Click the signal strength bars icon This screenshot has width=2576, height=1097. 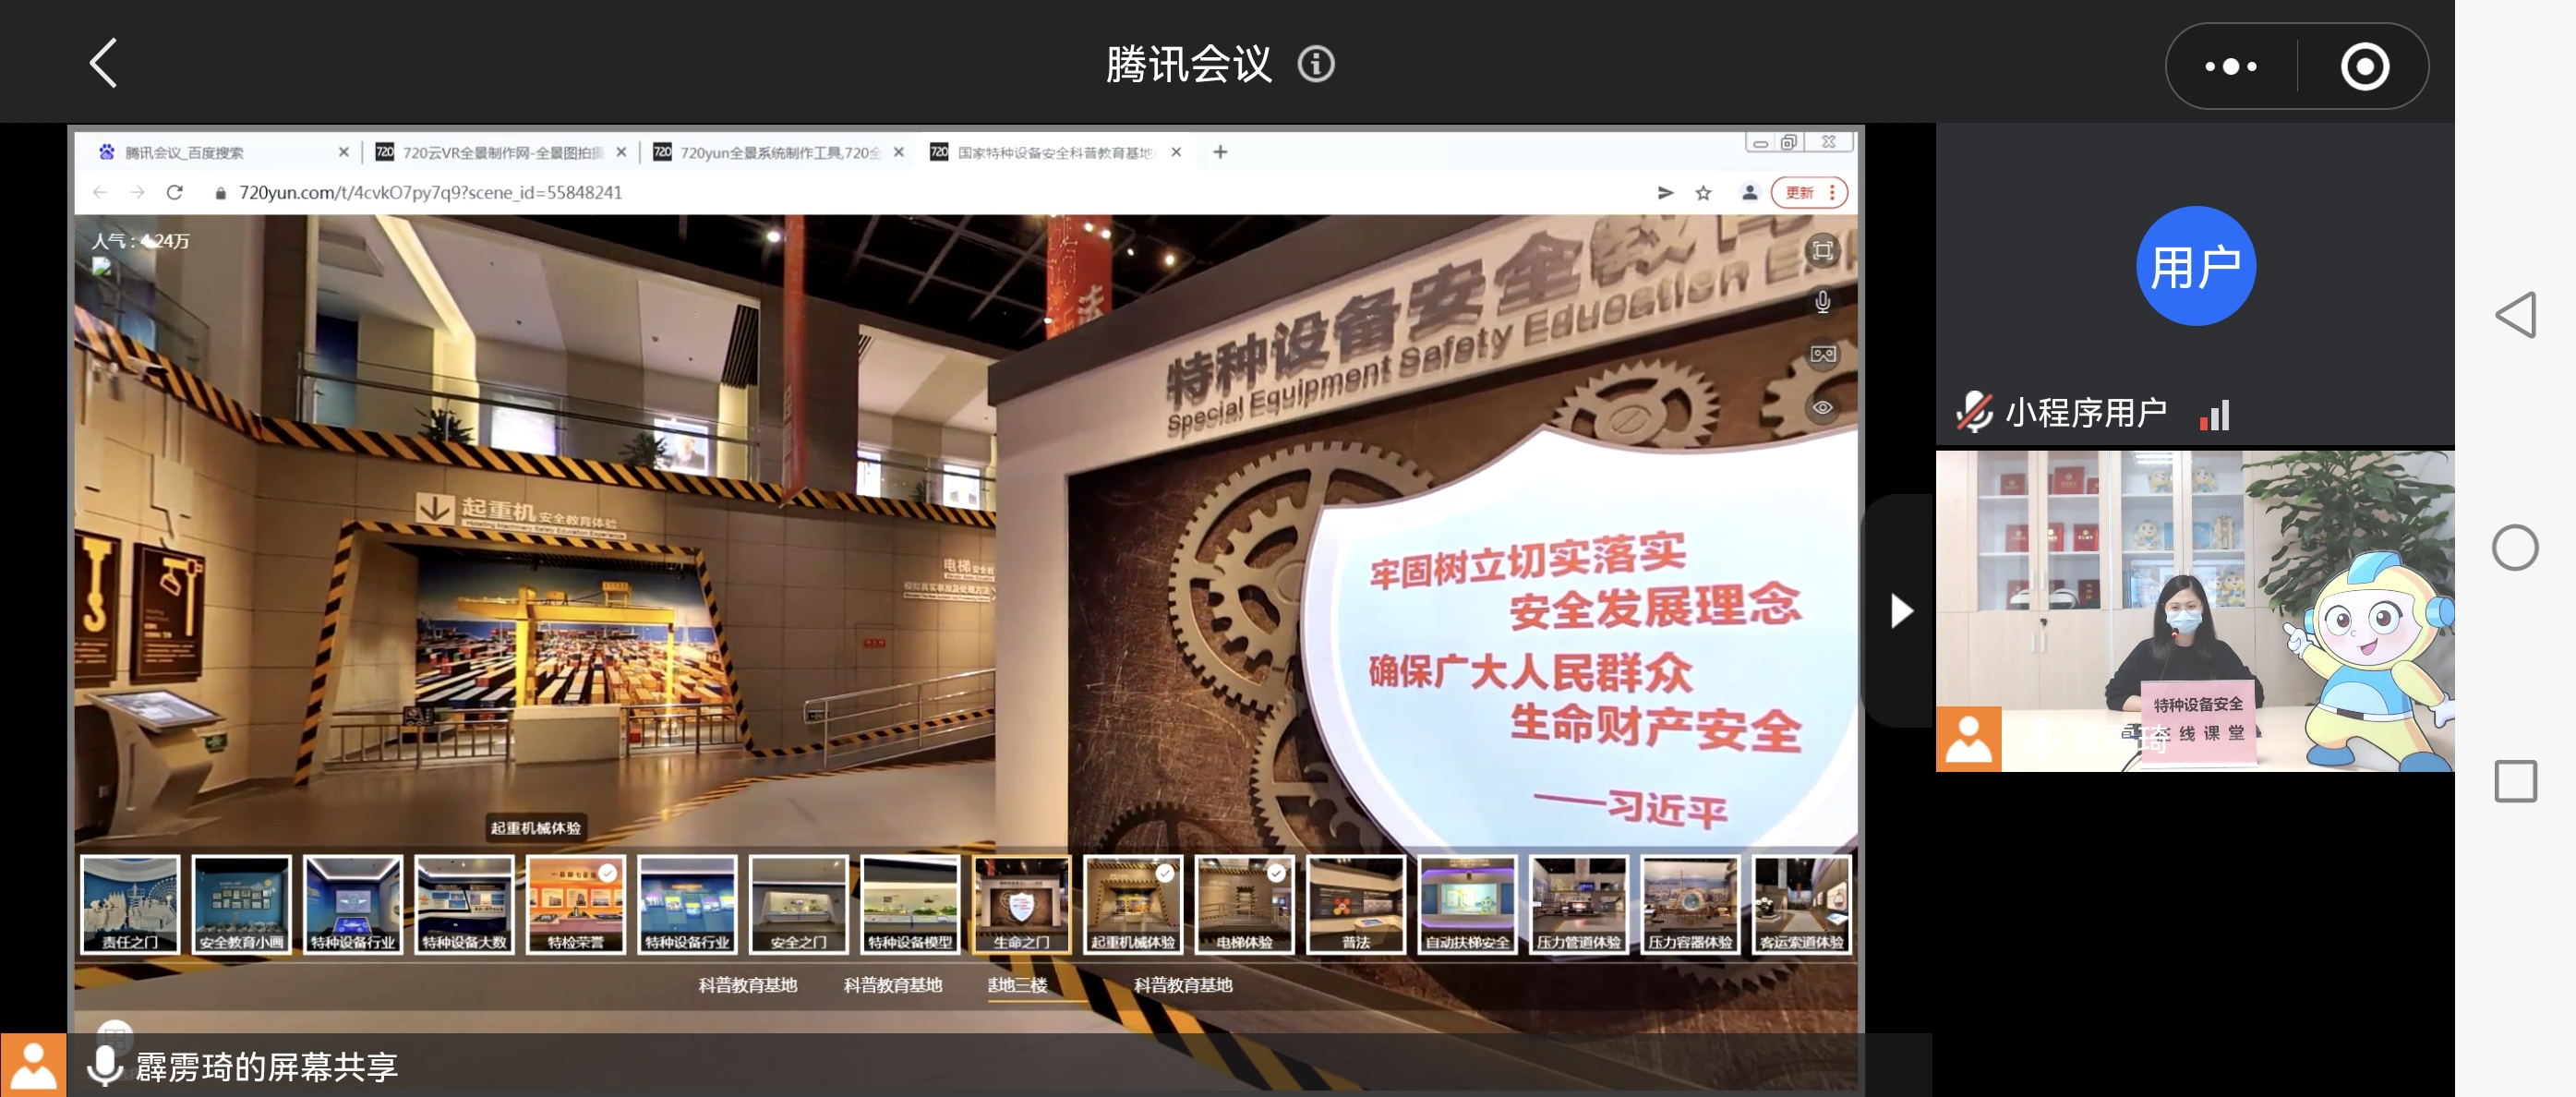click(x=2215, y=415)
